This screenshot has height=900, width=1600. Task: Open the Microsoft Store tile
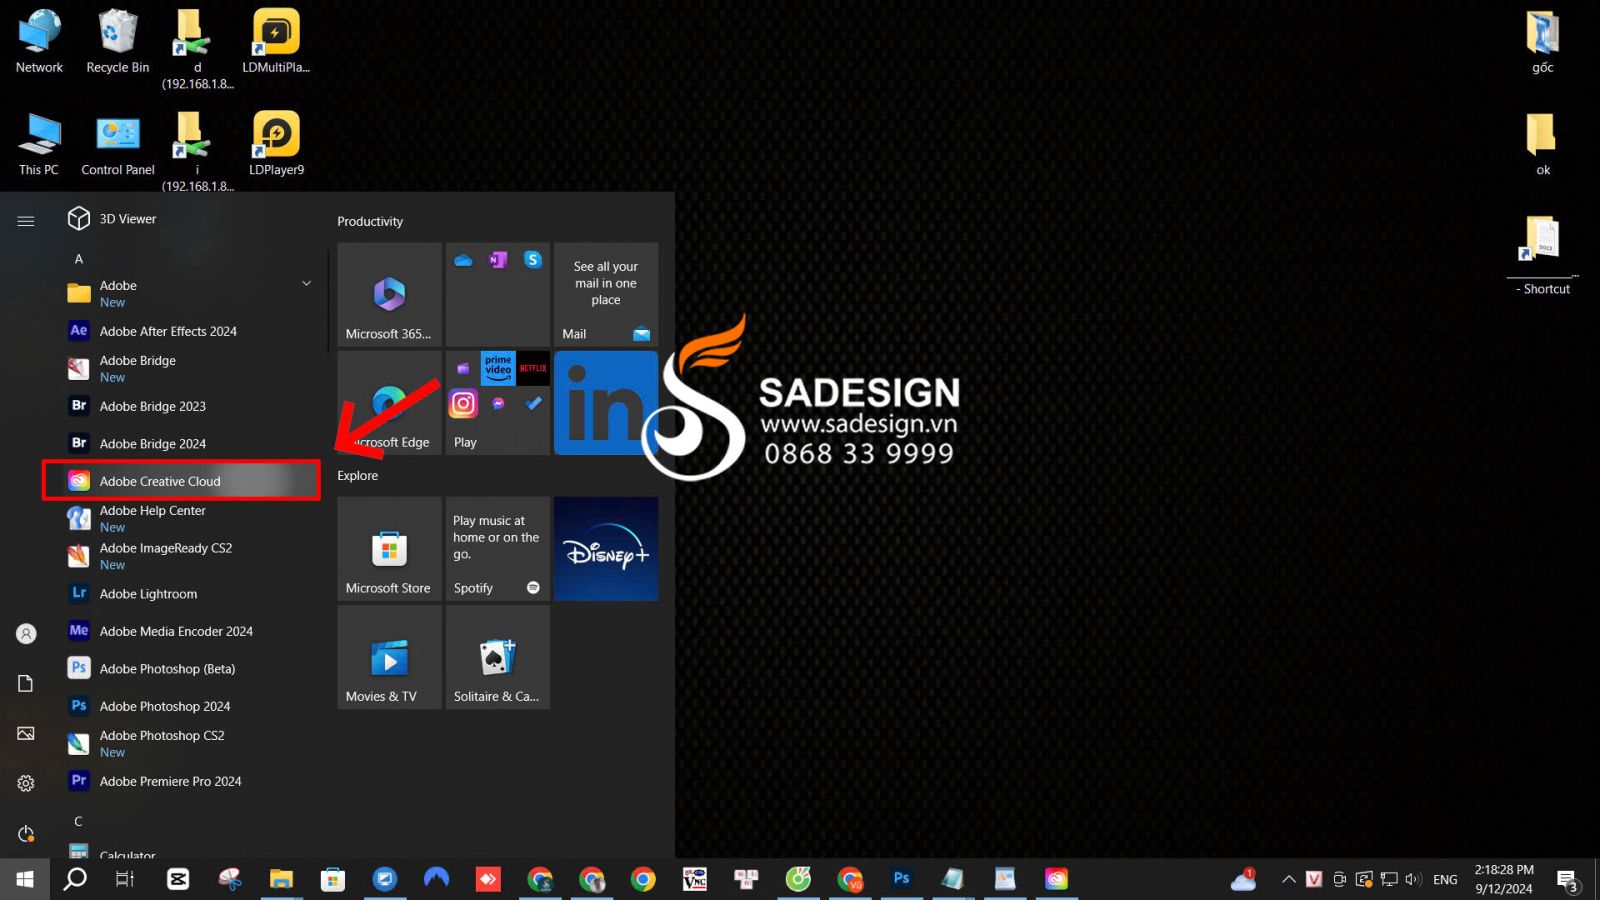point(389,548)
